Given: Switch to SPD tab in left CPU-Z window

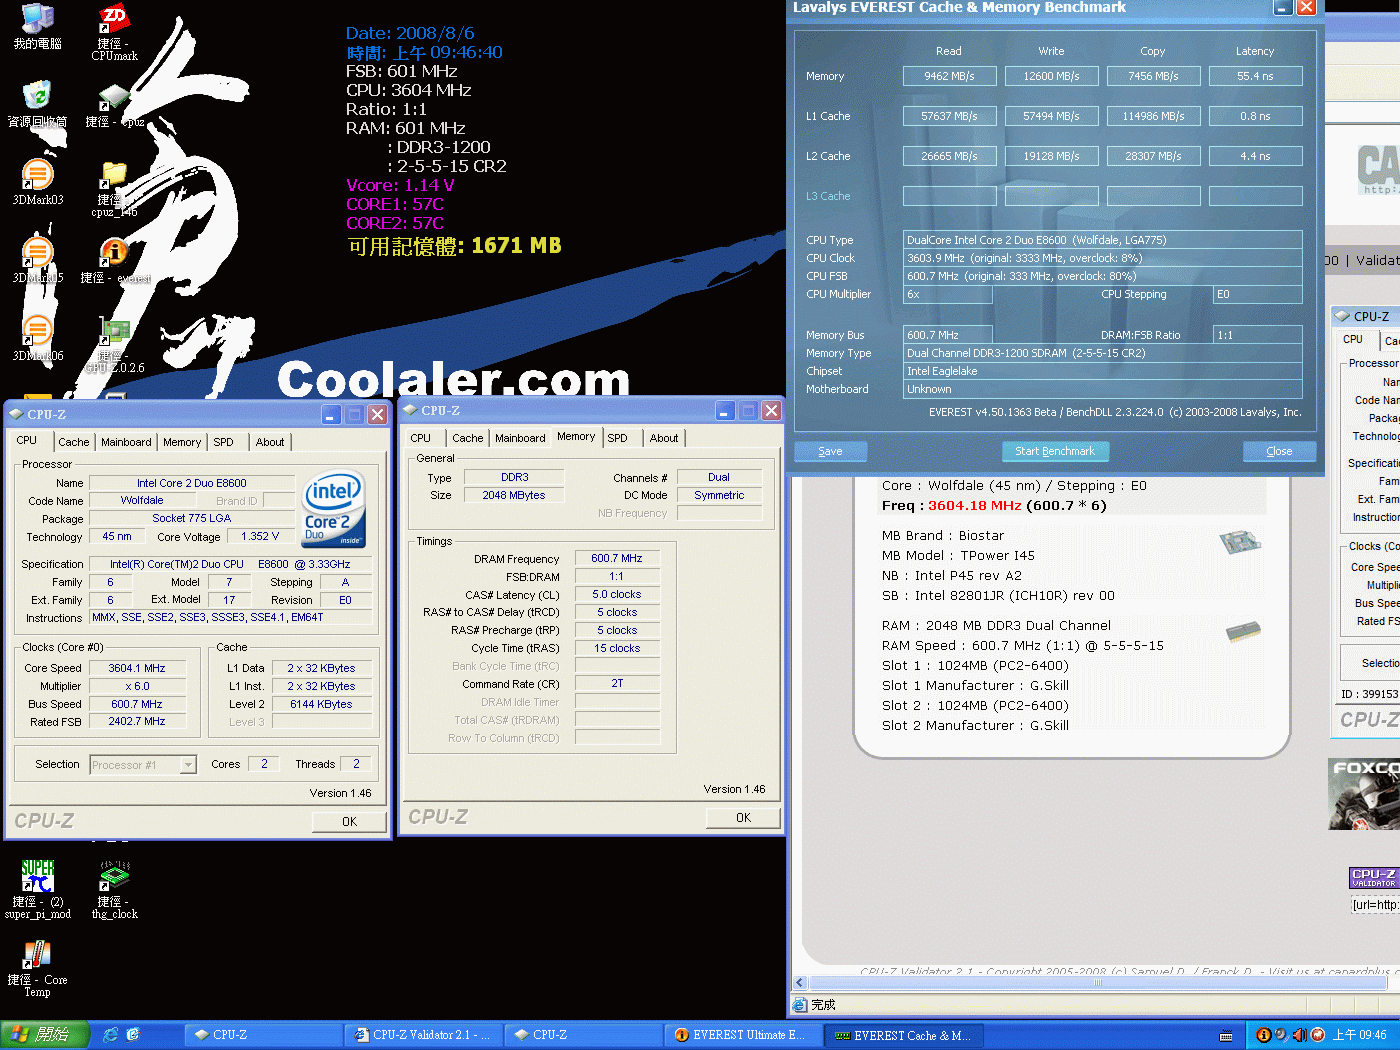Looking at the screenshot, I should pyautogui.click(x=224, y=442).
